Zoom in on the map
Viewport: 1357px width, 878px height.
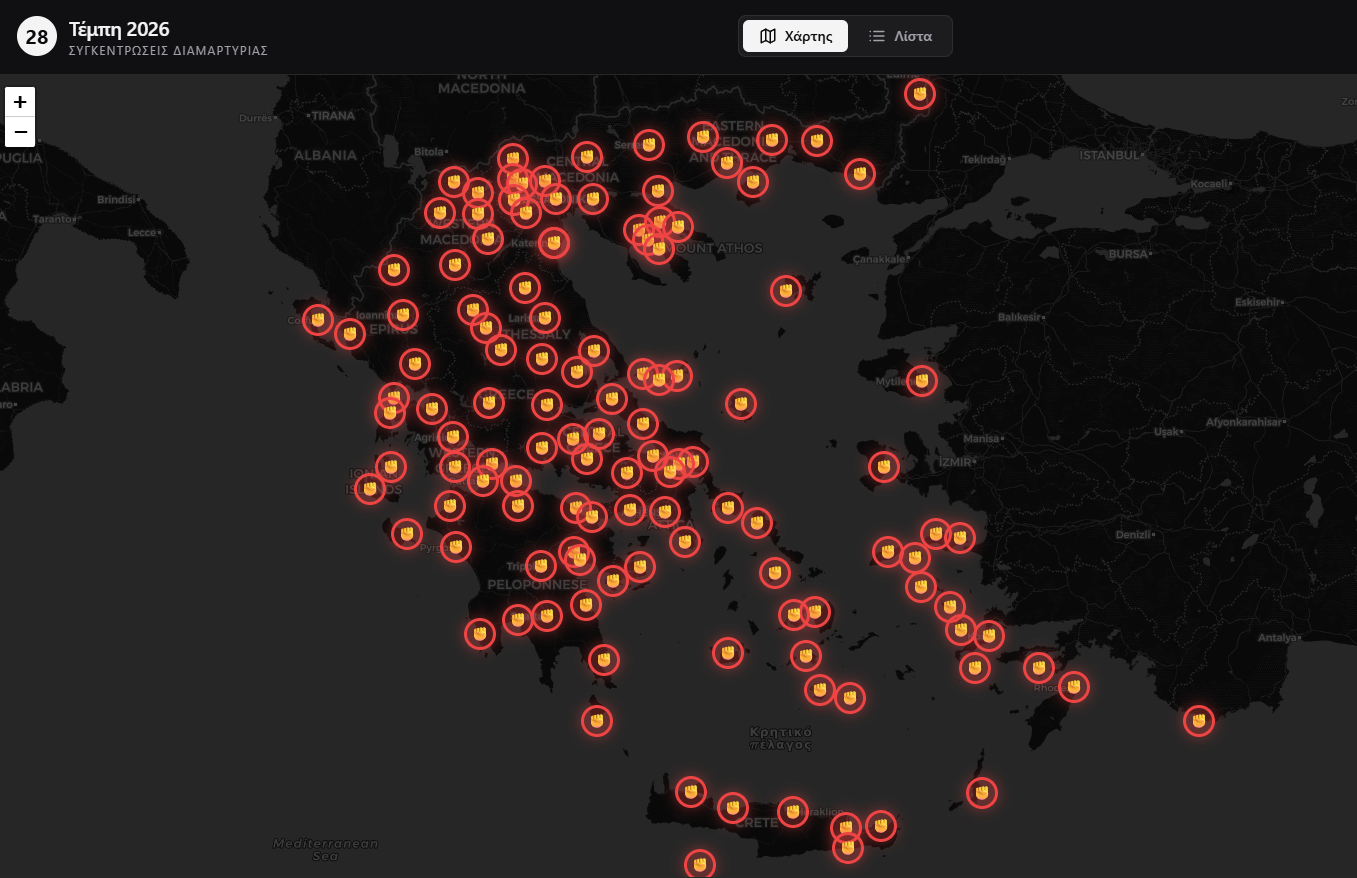coord(20,102)
